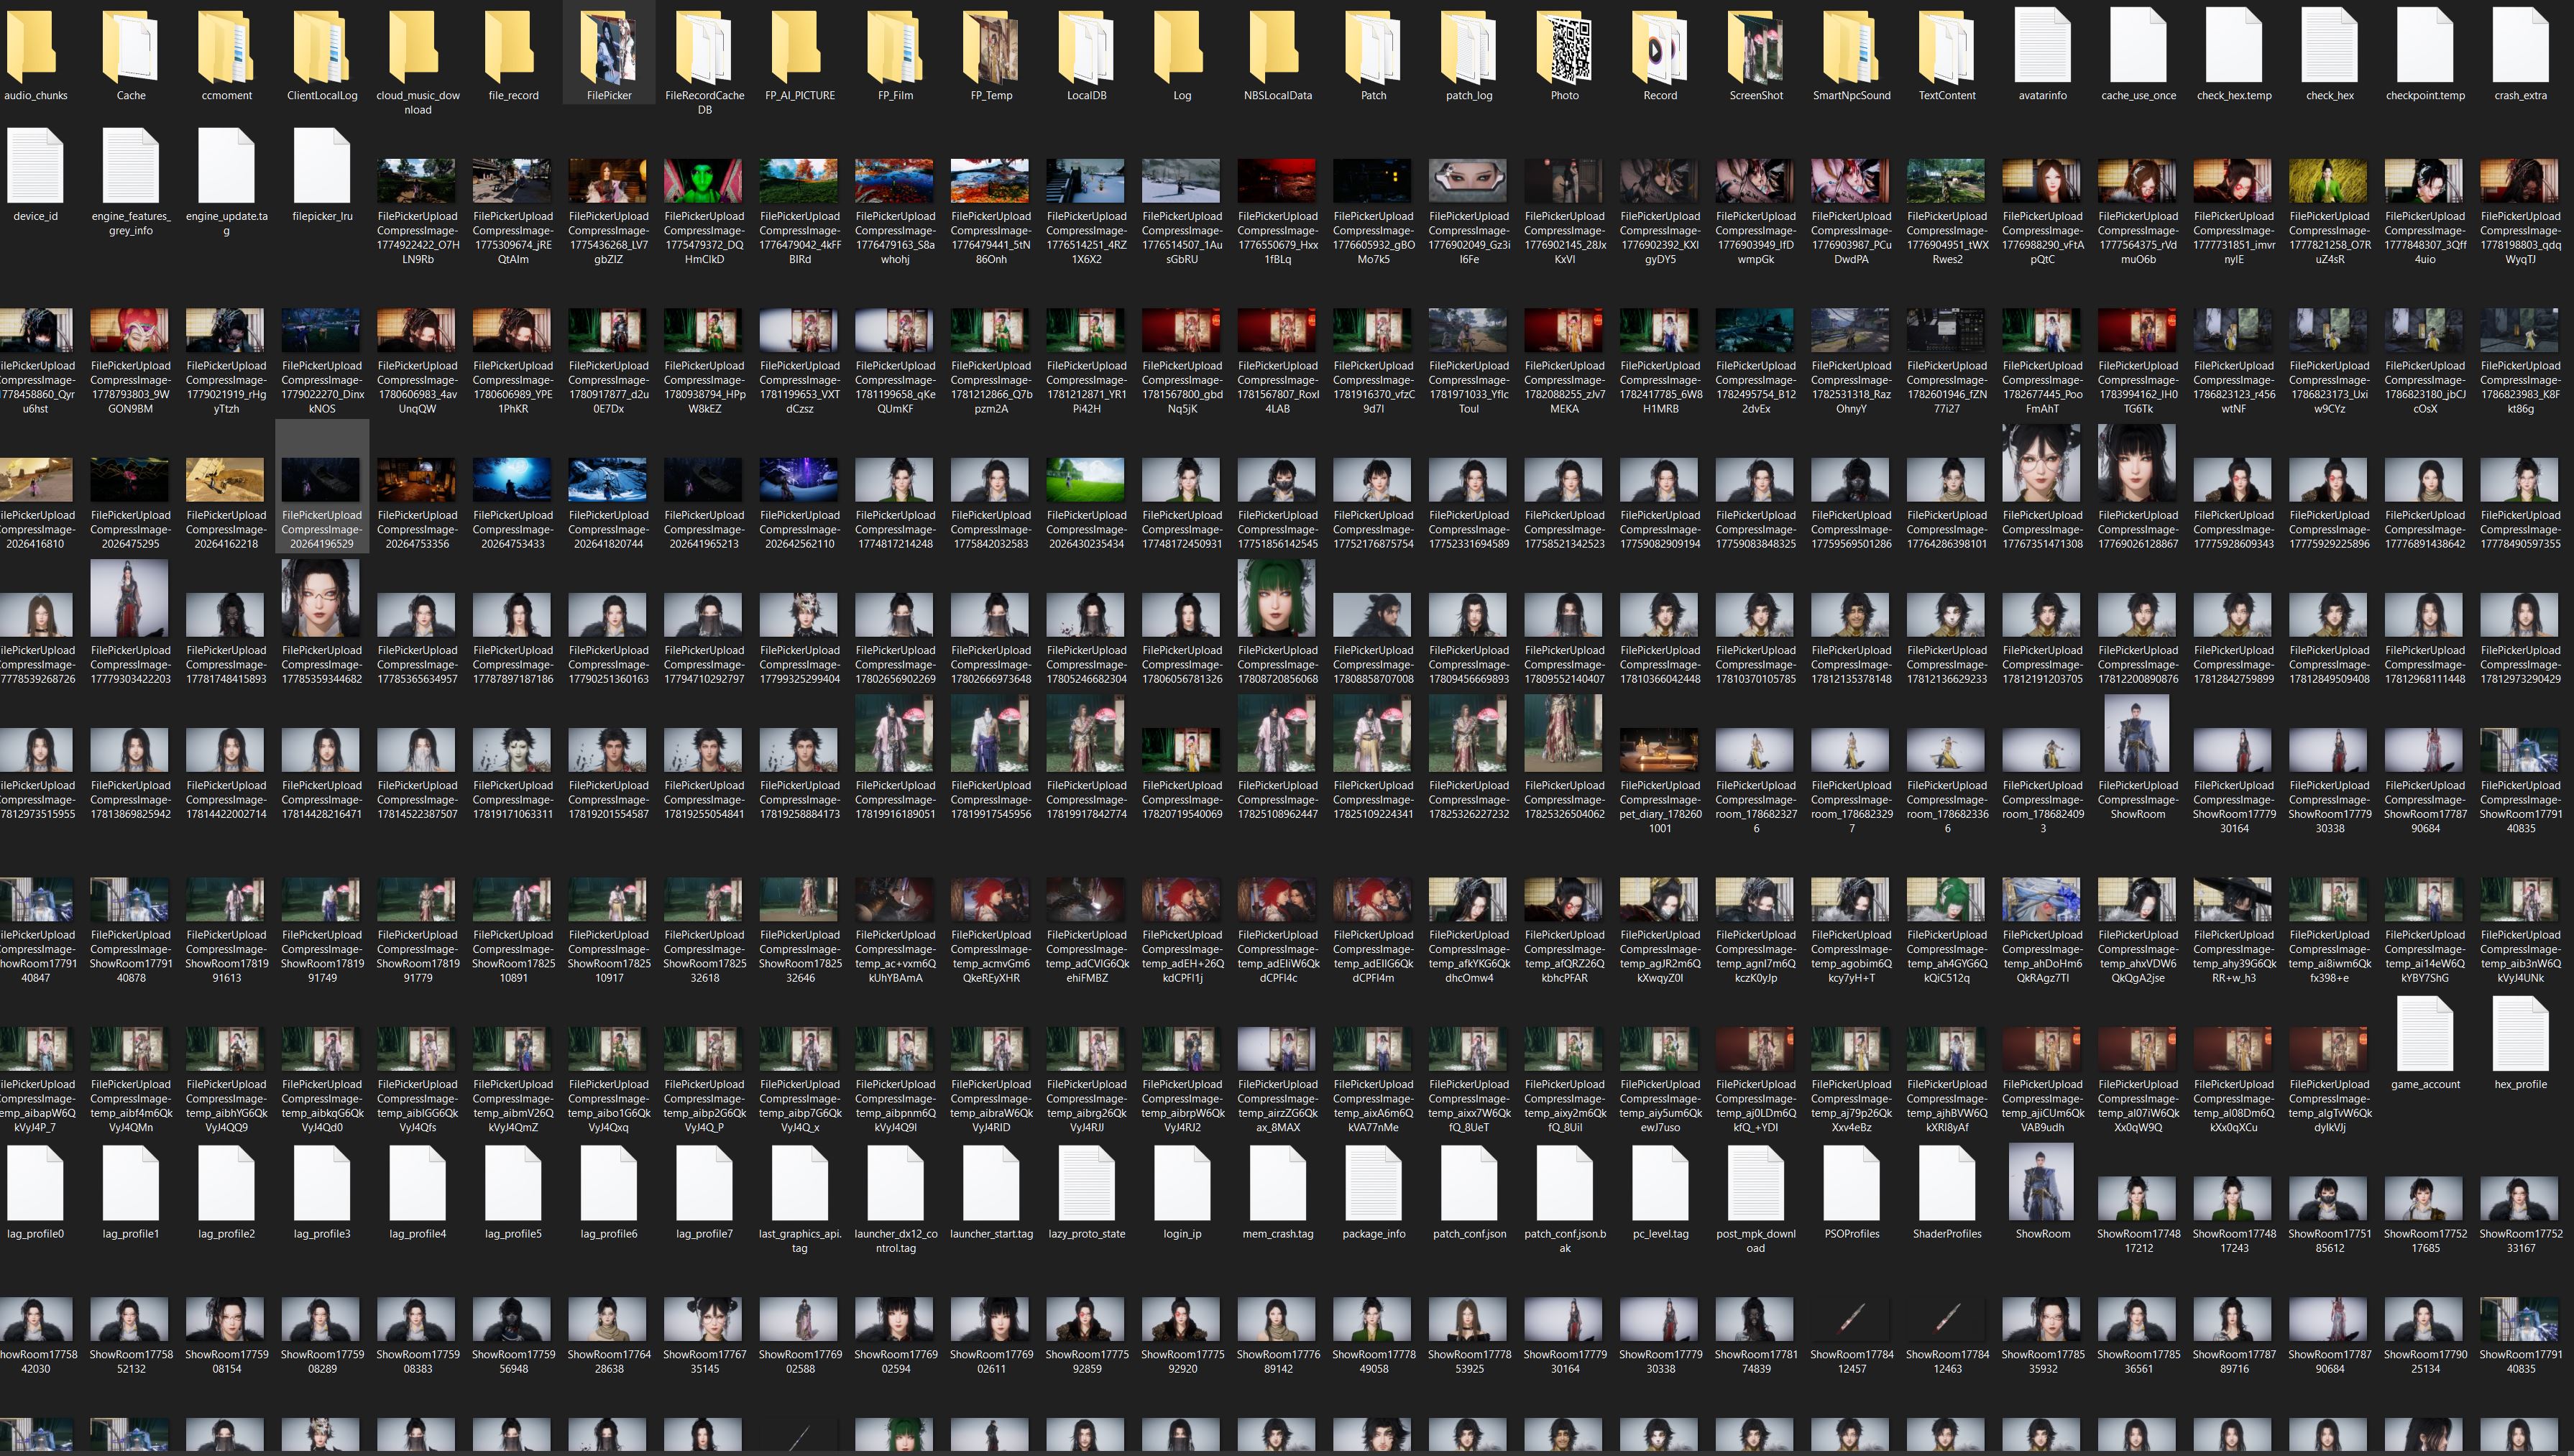
Task: Click the "patch_conf.json.bak" file name
Action: pyautogui.click(x=1565, y=1241)
